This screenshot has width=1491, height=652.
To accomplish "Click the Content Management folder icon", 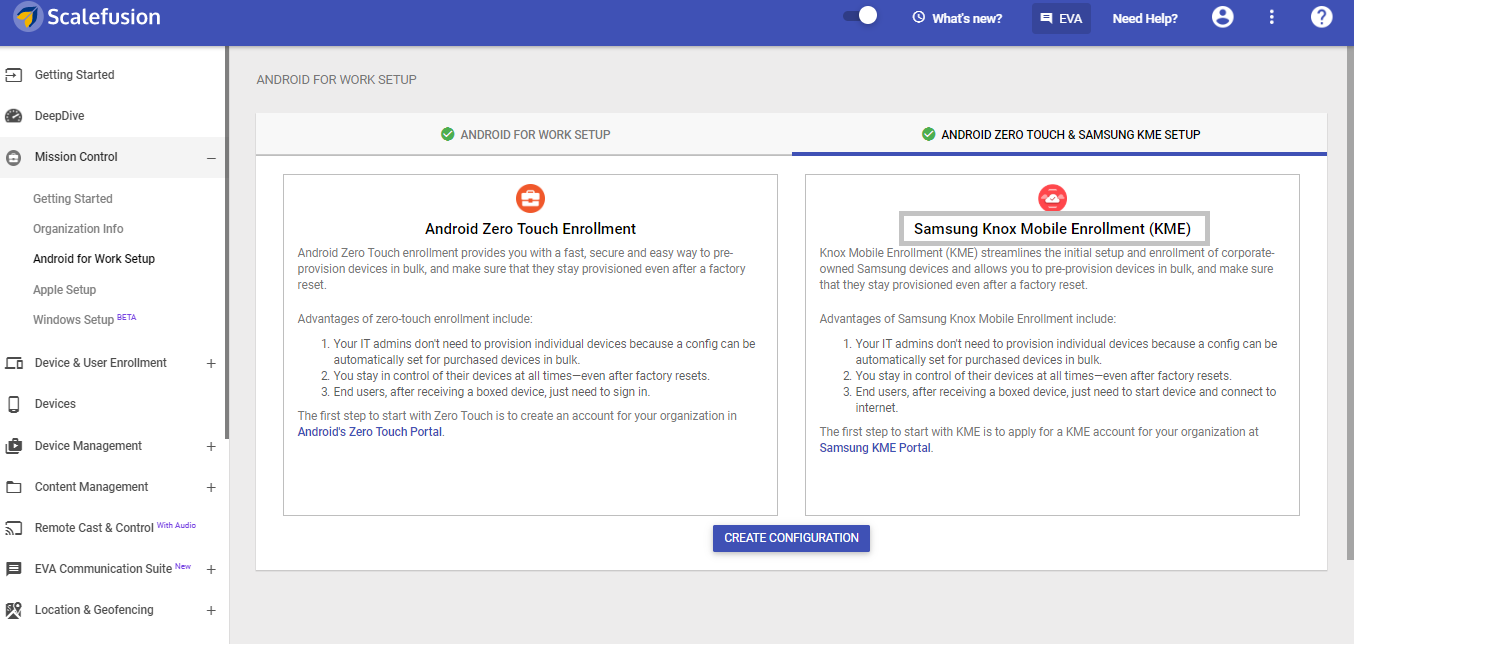I will coord(14,487).
